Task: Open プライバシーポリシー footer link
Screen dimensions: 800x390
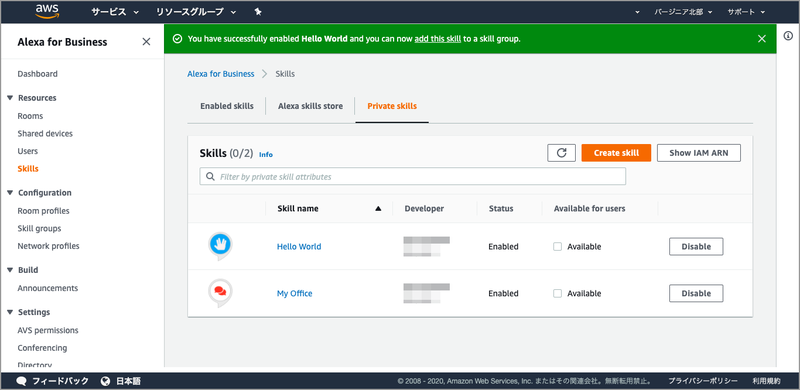Action: pyautogui.click(x=703, y=381)
